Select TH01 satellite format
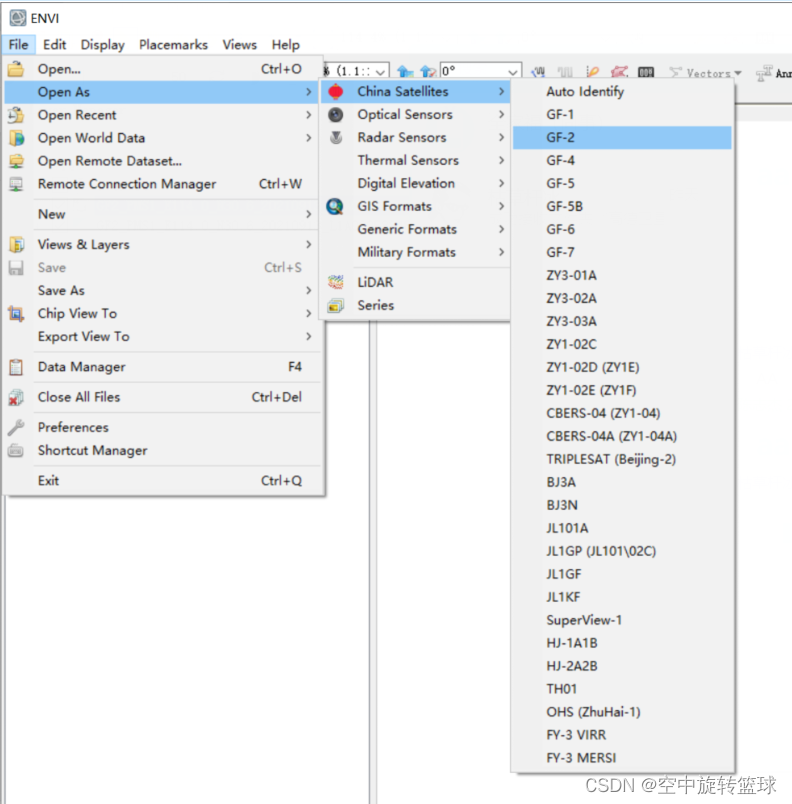This screenshot has width=792, height=804. coord(622,689)
